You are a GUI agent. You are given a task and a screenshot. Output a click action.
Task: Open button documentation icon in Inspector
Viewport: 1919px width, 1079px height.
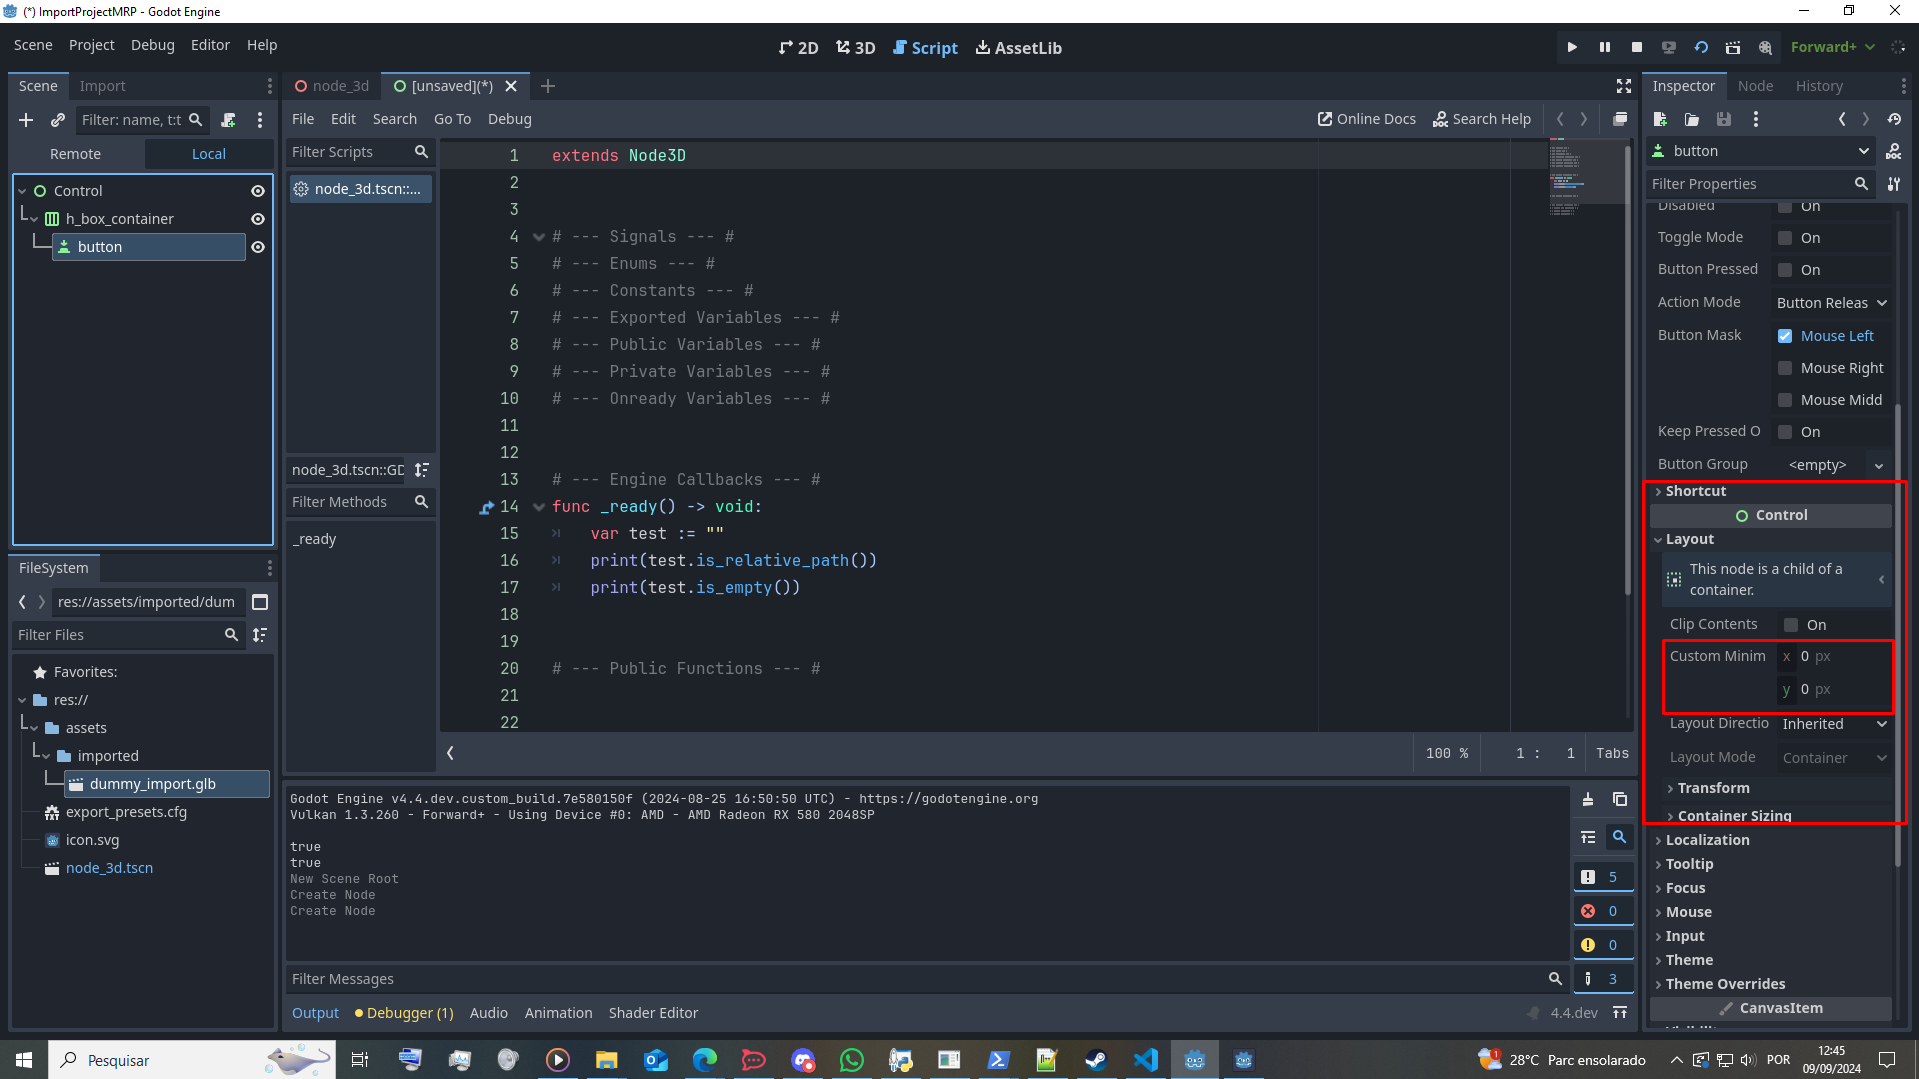point(1894,151)
